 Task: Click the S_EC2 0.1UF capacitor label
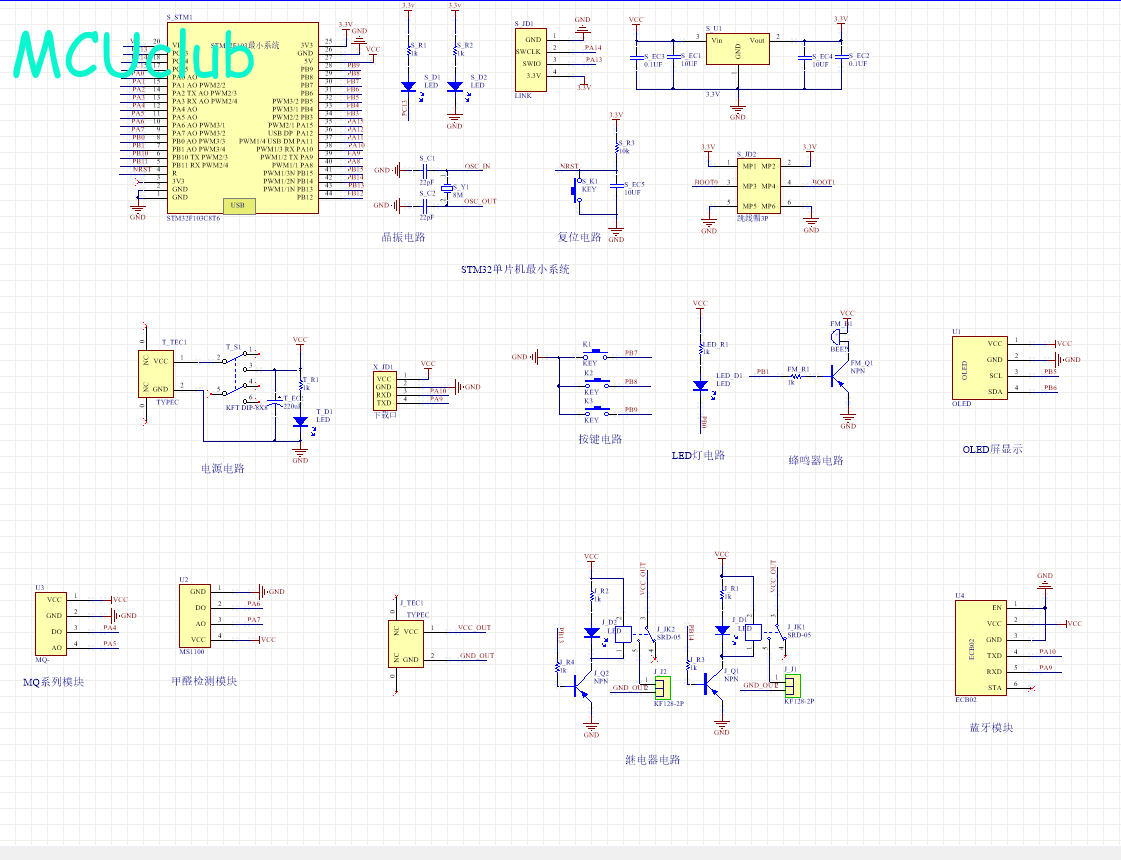click(x=858, y=59)
